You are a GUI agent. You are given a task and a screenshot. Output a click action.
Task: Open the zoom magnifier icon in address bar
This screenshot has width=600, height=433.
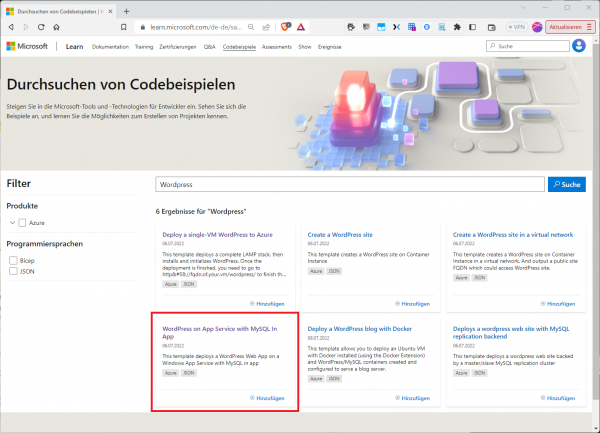251,27
